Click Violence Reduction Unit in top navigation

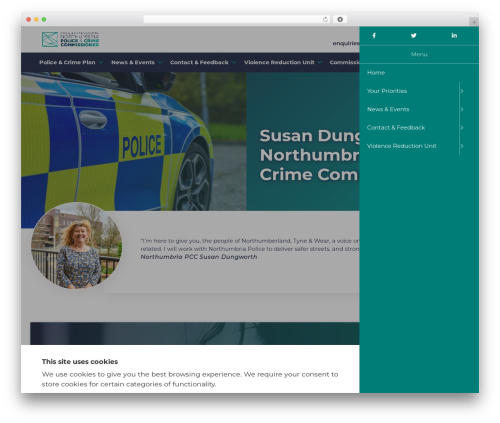point(279,62)
